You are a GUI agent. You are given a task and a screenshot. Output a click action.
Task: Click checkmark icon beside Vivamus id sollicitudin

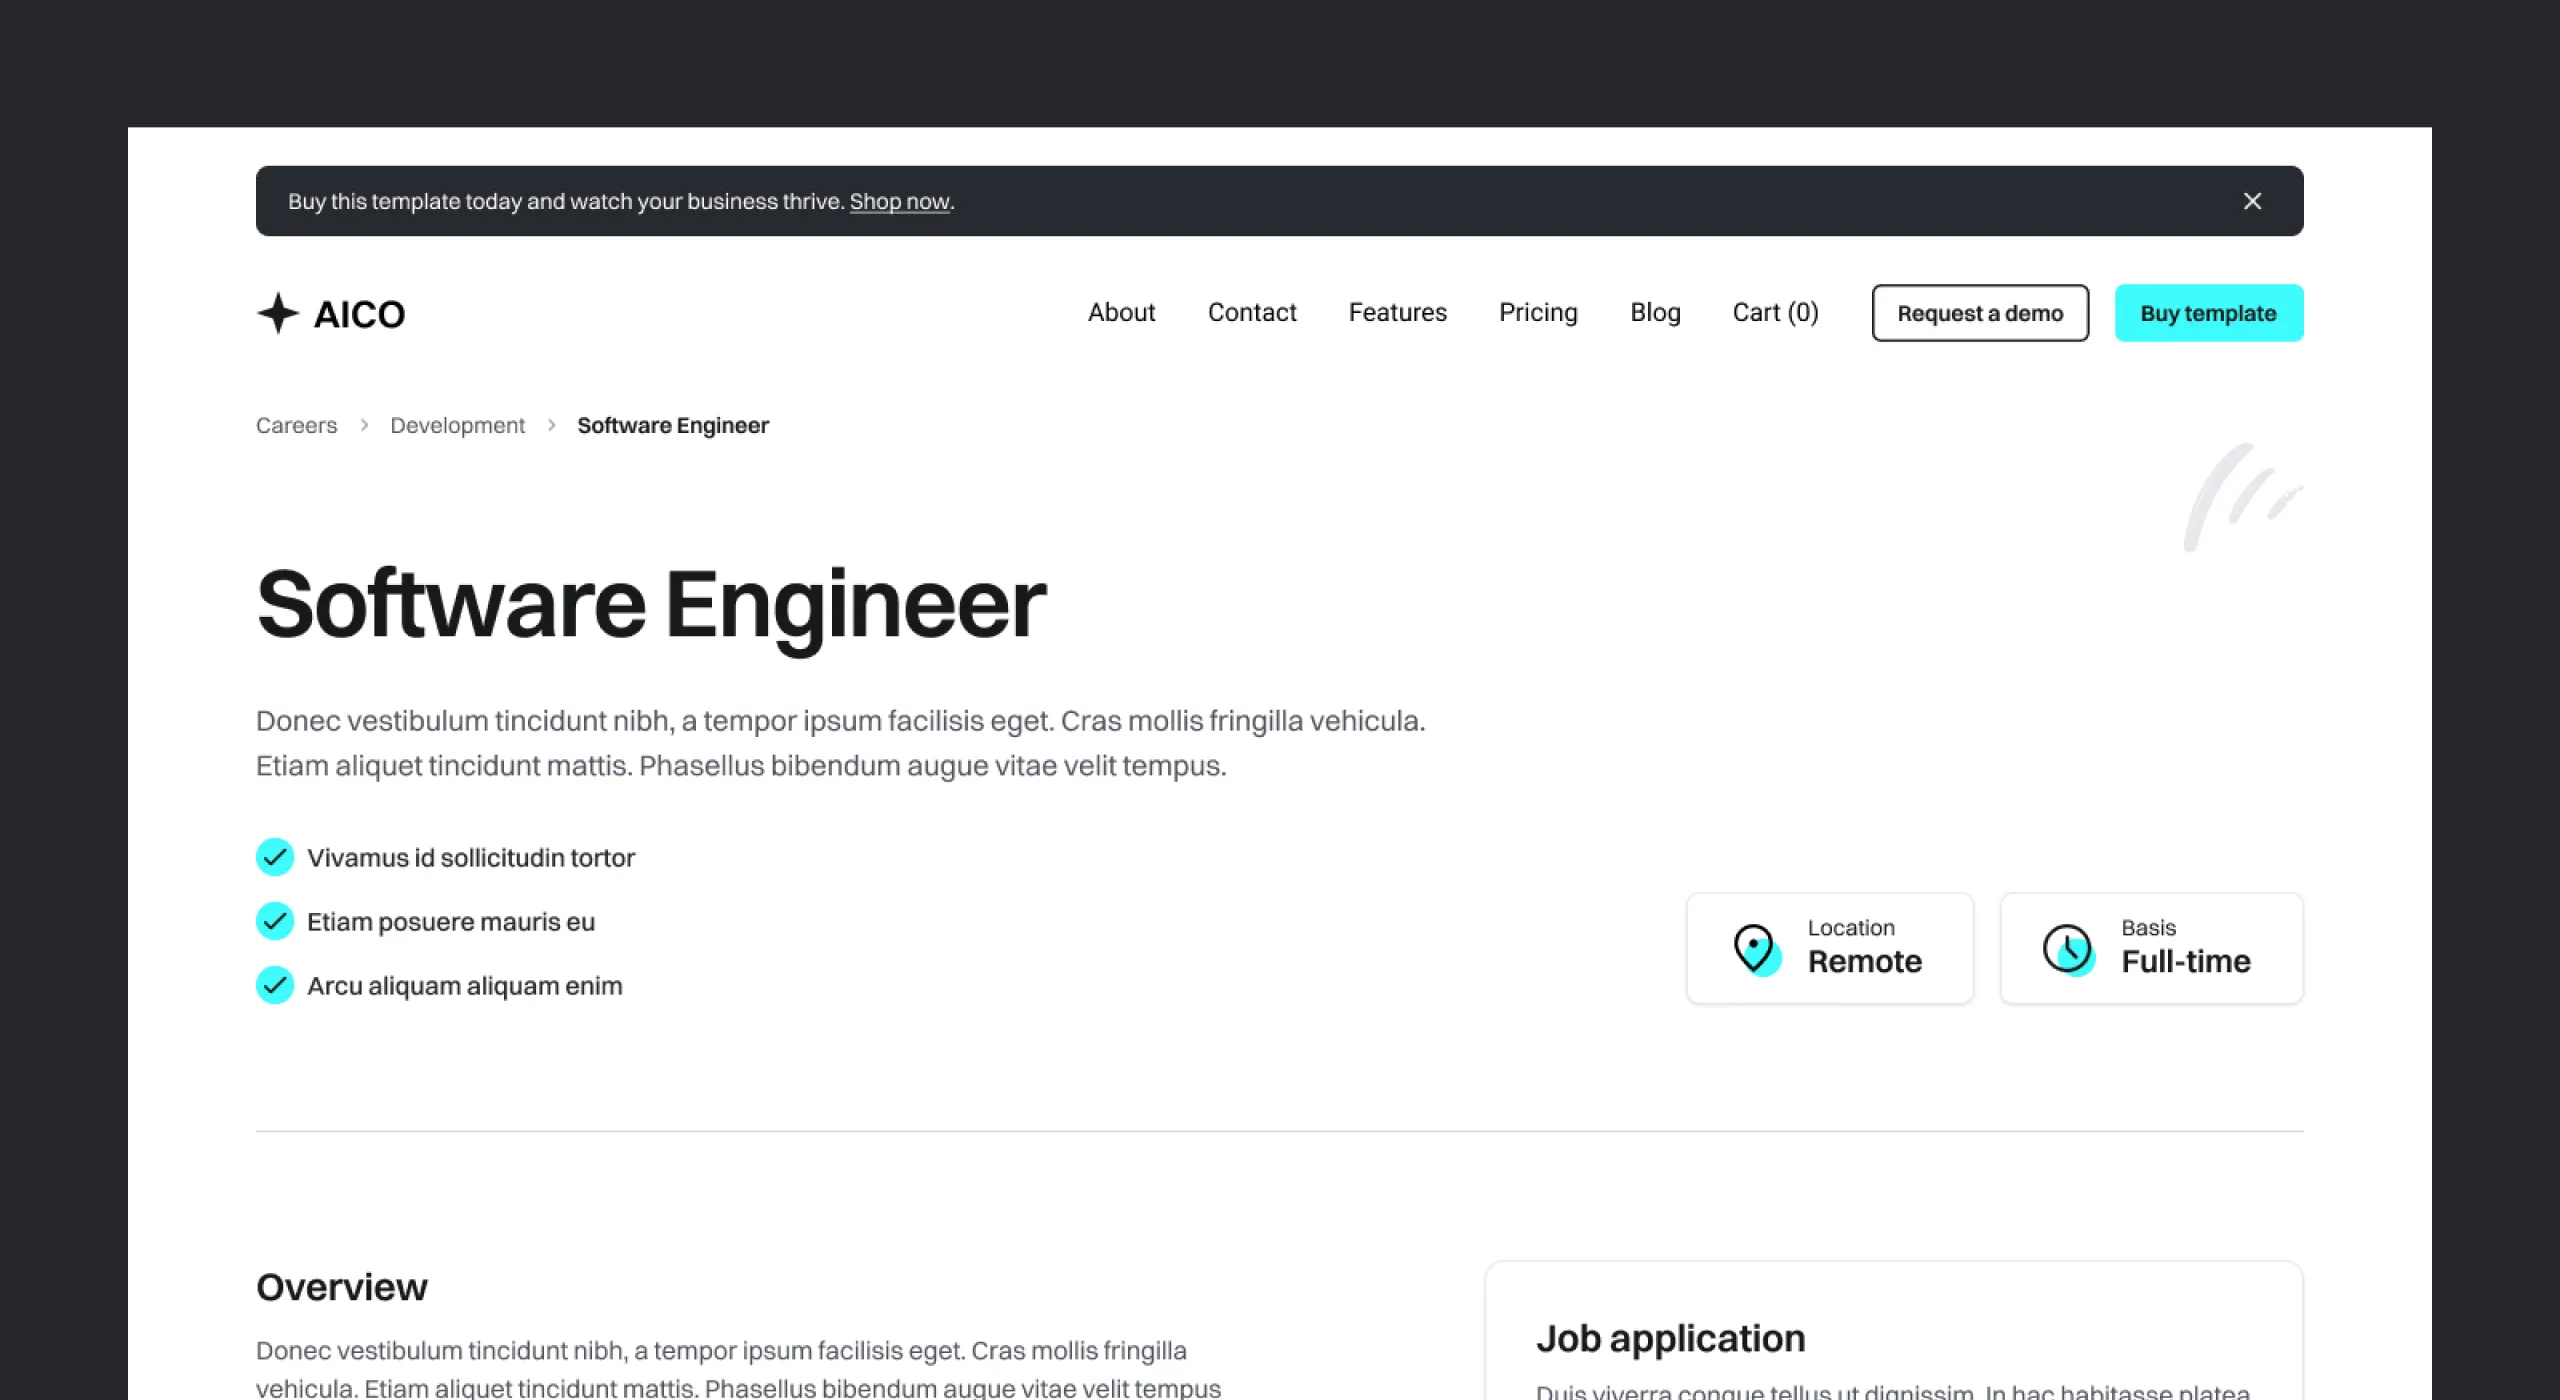click(275, 857)
